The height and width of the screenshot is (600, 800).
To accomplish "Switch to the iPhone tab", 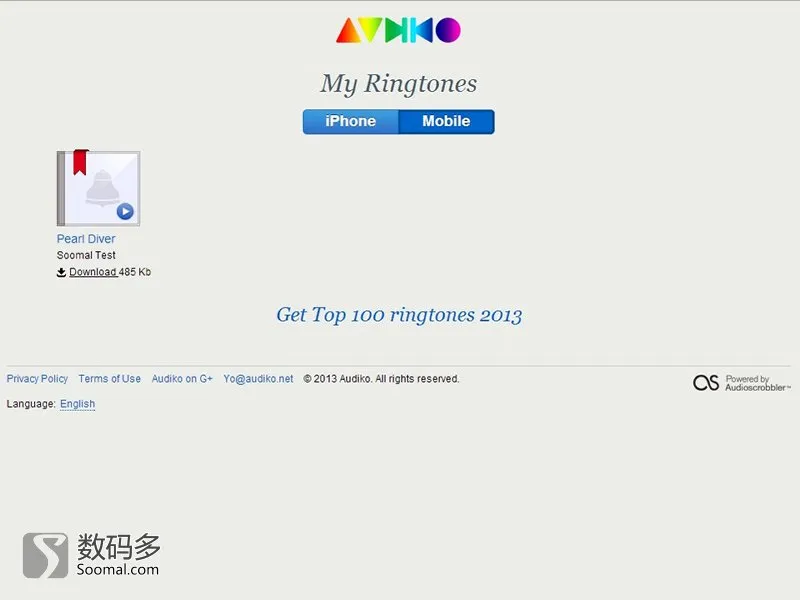I will (x=351, y=121).
